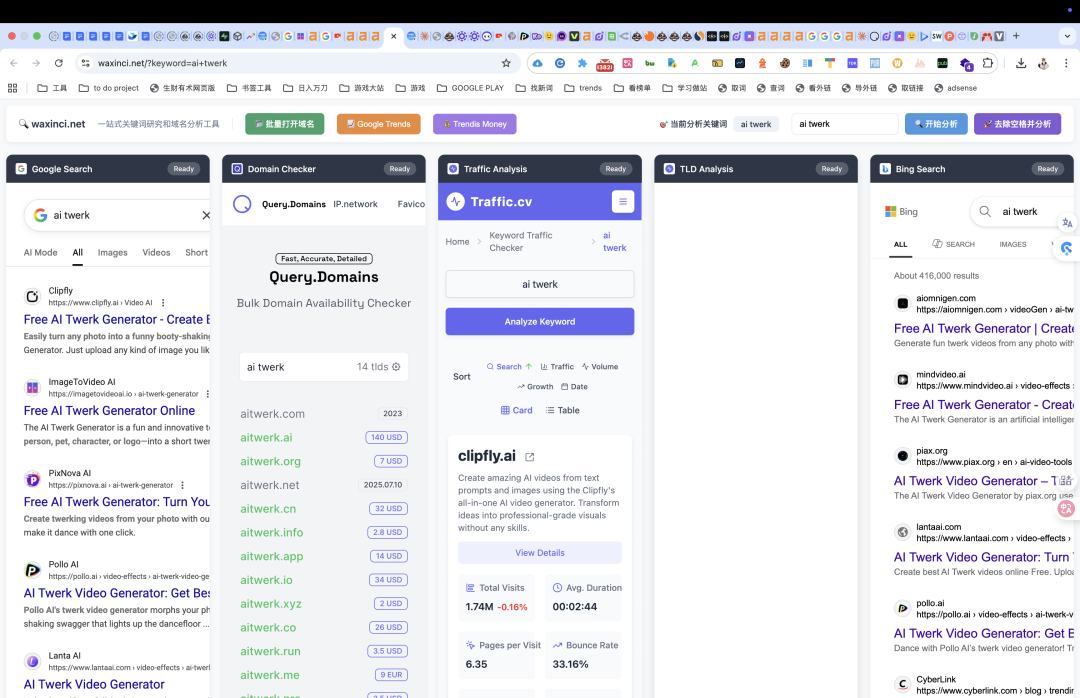Click the Trends Money button
The image size is (1080, 698).
(x=475, y=124)
